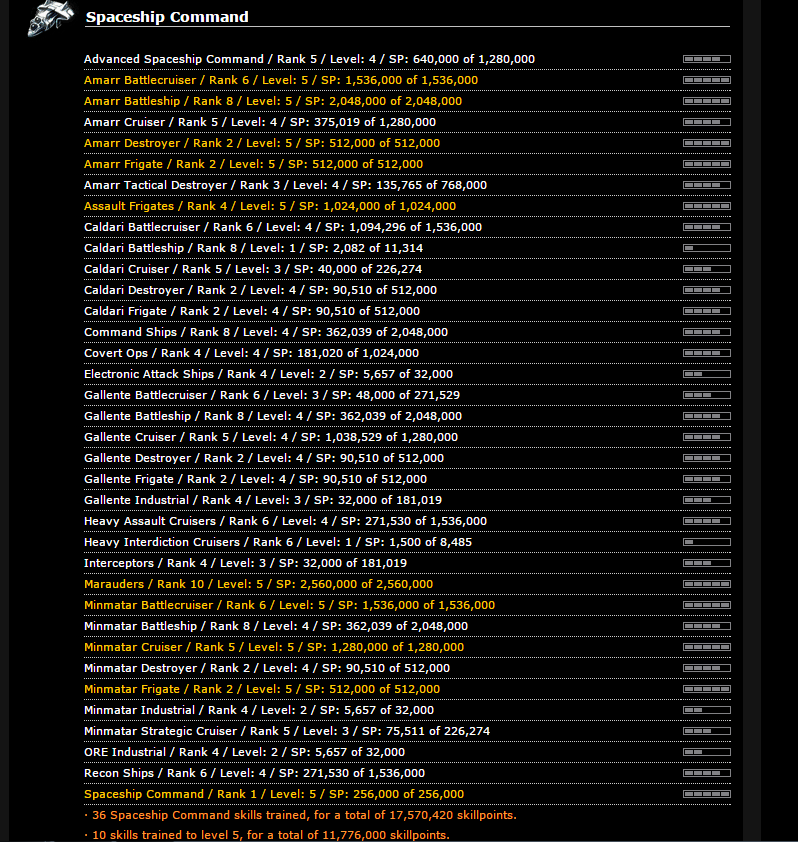The width and height of the screenshot is (798, 842).
Task: Select the Heavy Assault Cruisers skill row
Action: [407, 520]
